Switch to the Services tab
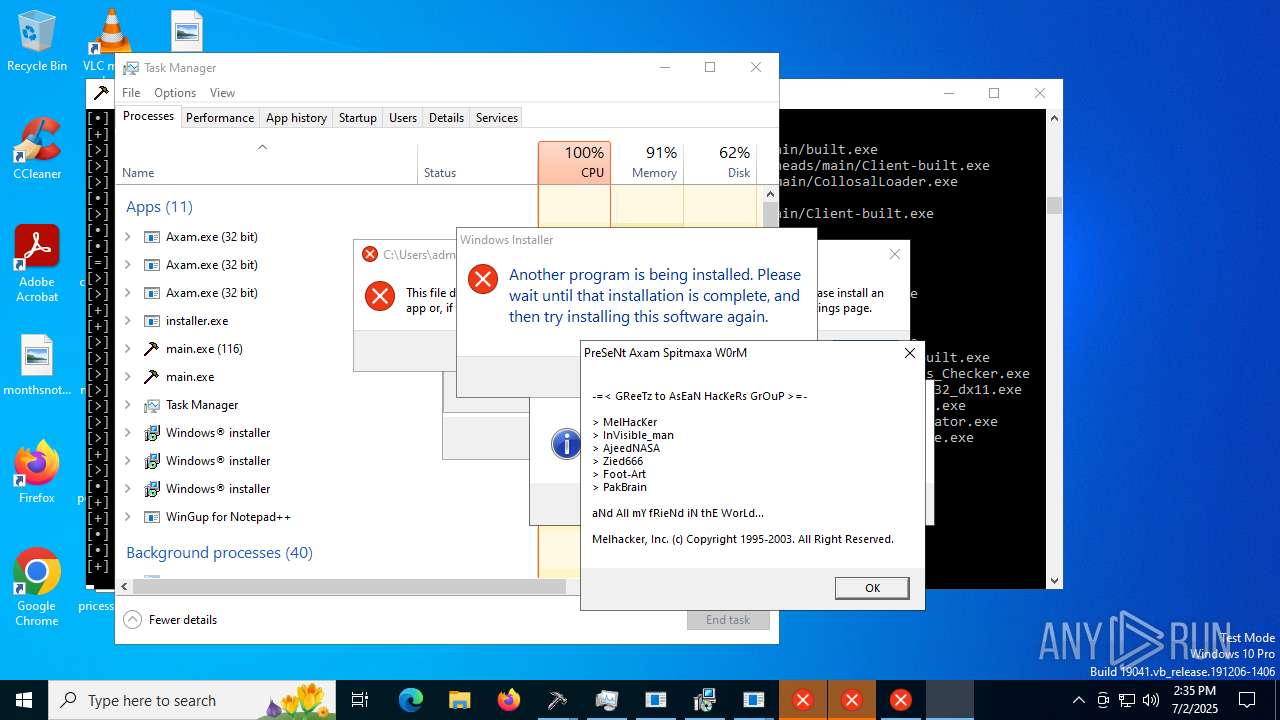 click(x=497, y=118)
